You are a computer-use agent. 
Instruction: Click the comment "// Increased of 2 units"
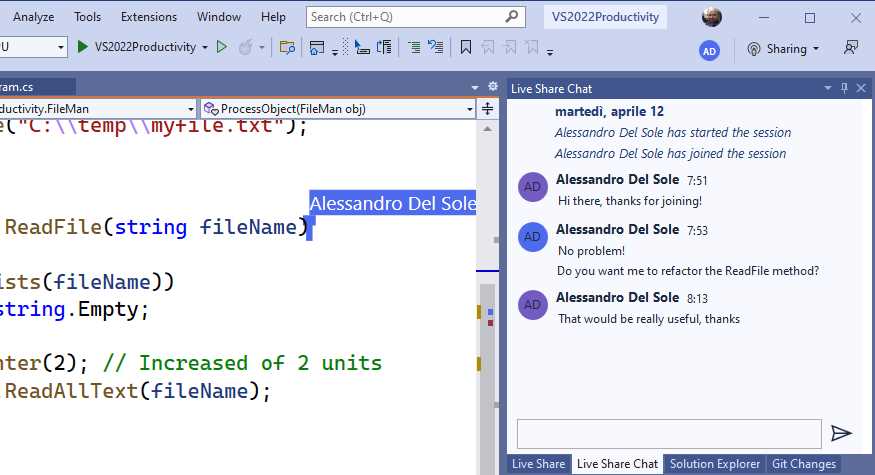(x=243, y=363)
